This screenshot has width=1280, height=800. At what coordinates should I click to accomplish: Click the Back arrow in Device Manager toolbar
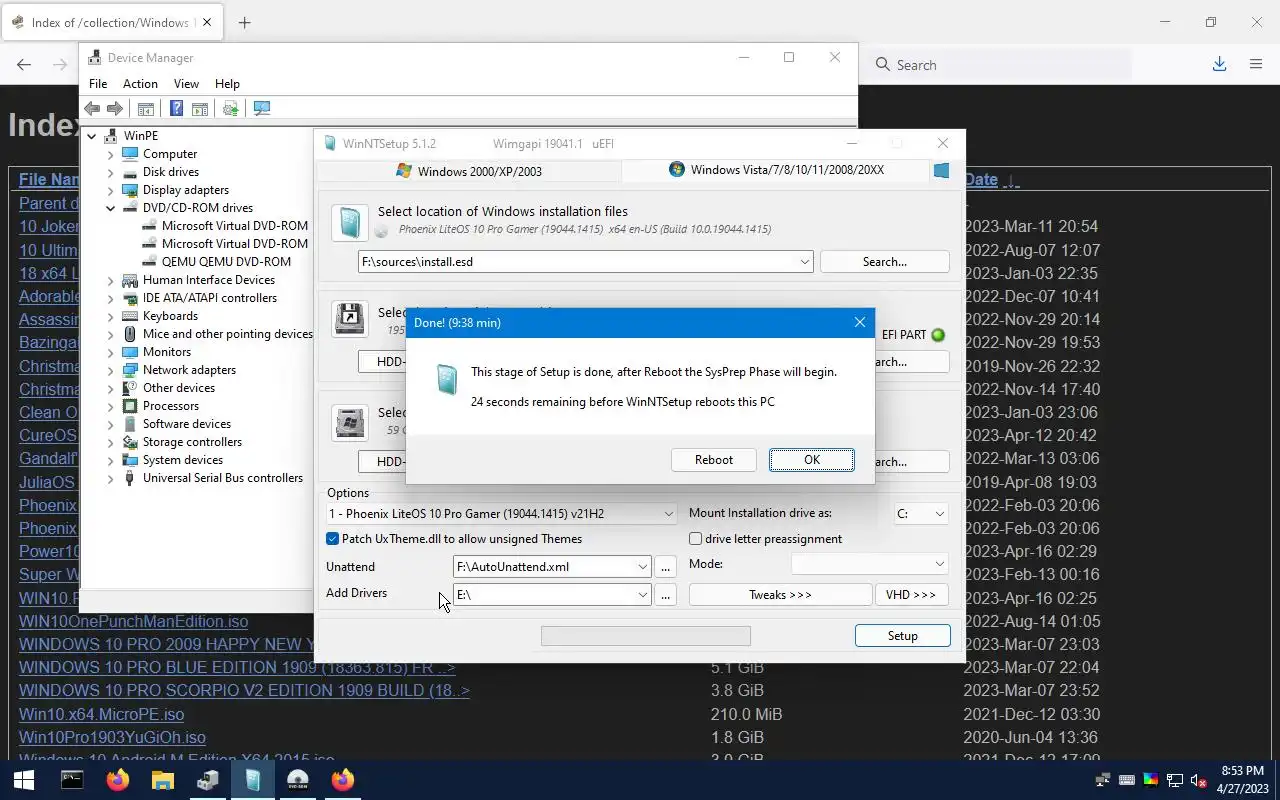point(92,108)
